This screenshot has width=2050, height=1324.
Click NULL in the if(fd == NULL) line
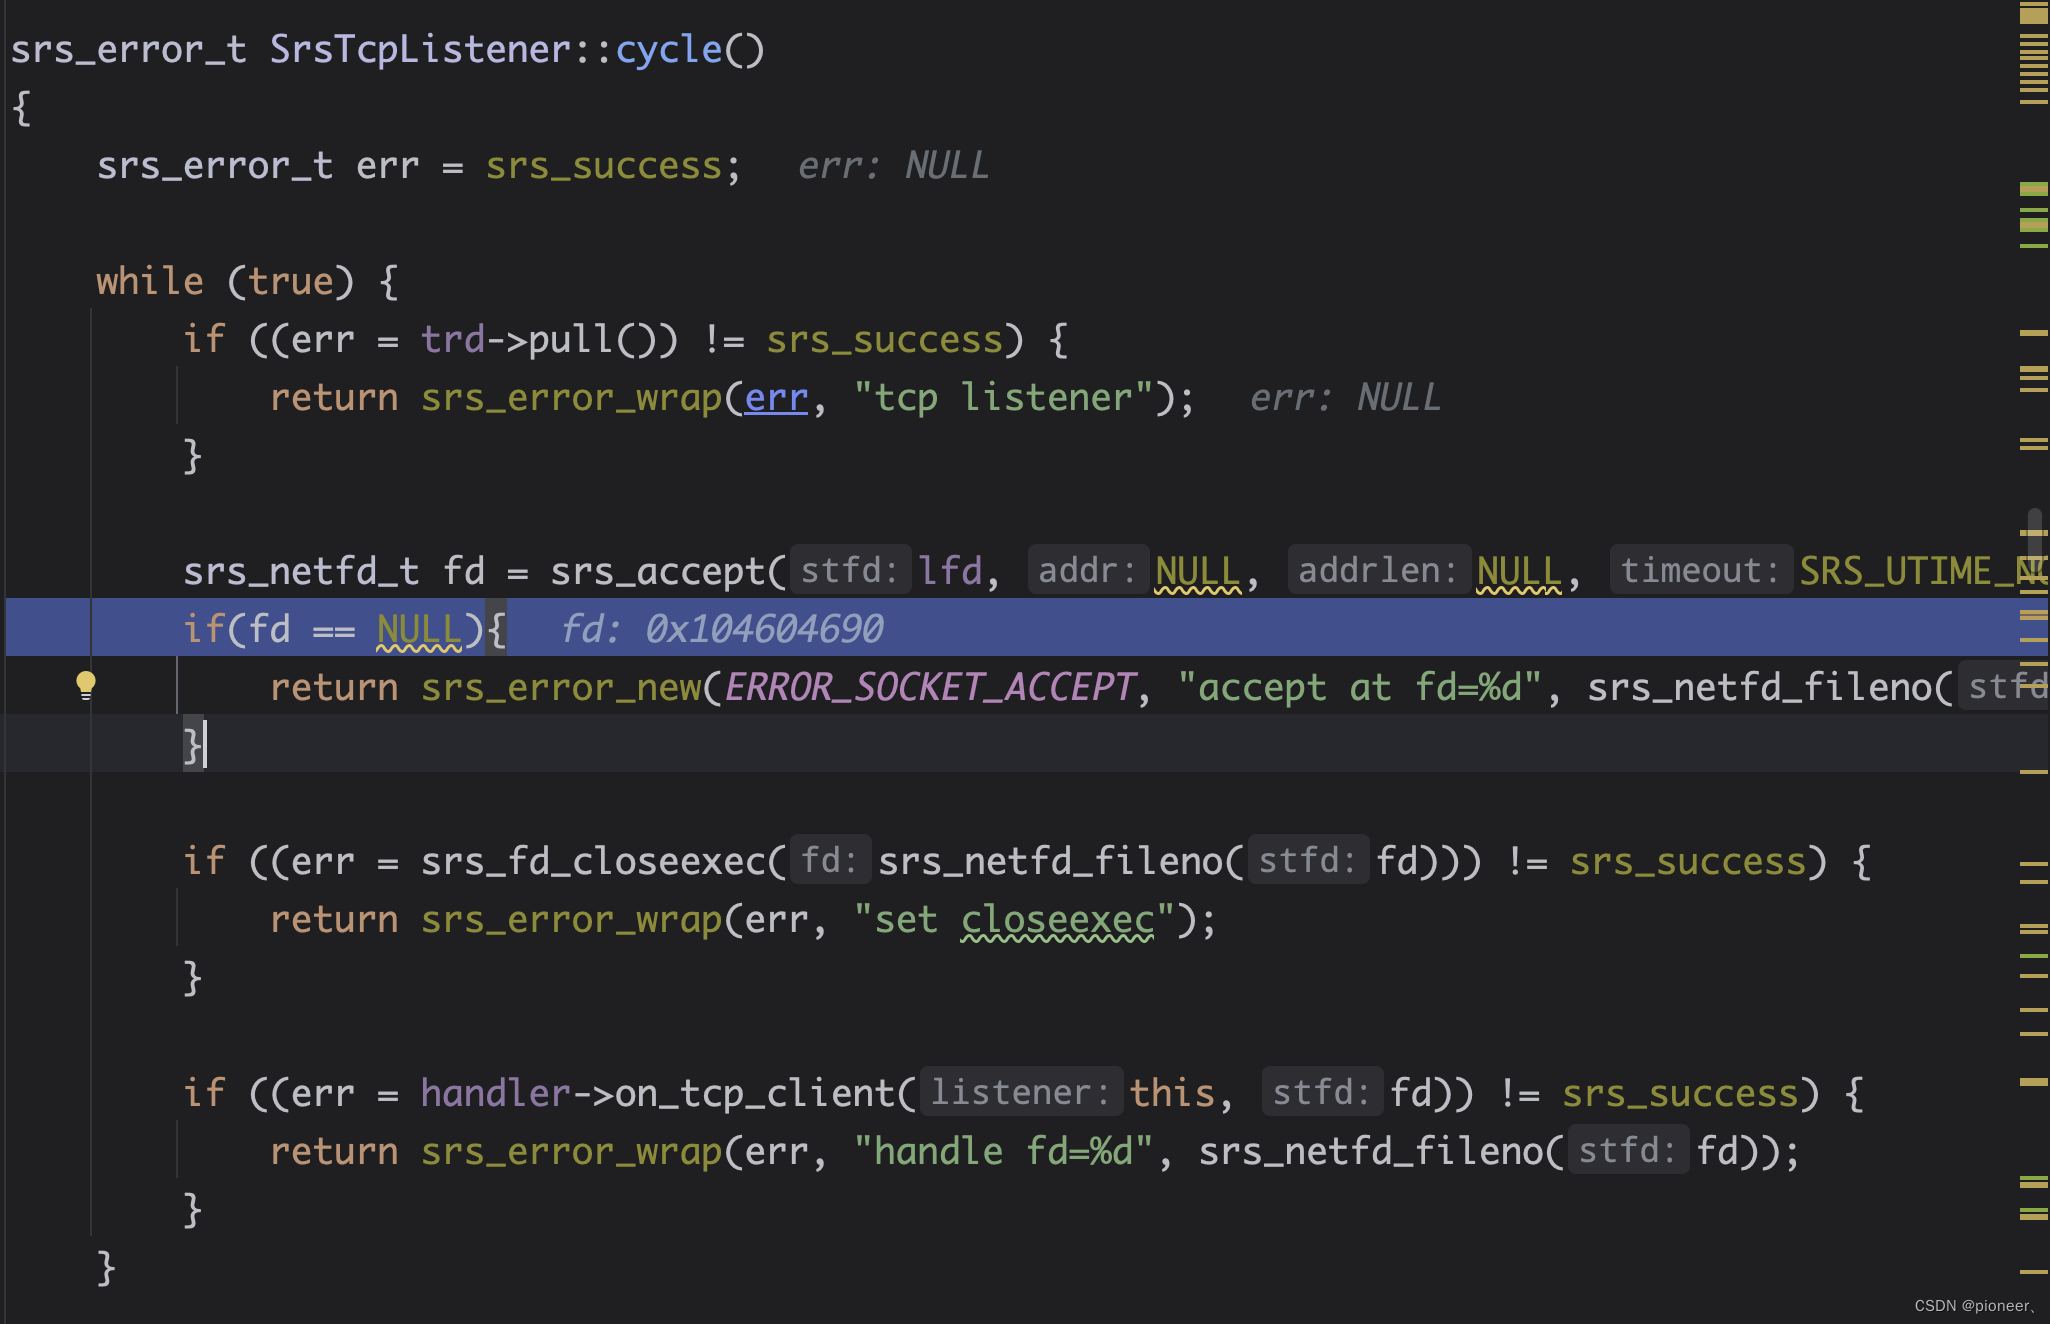[419, 630]
